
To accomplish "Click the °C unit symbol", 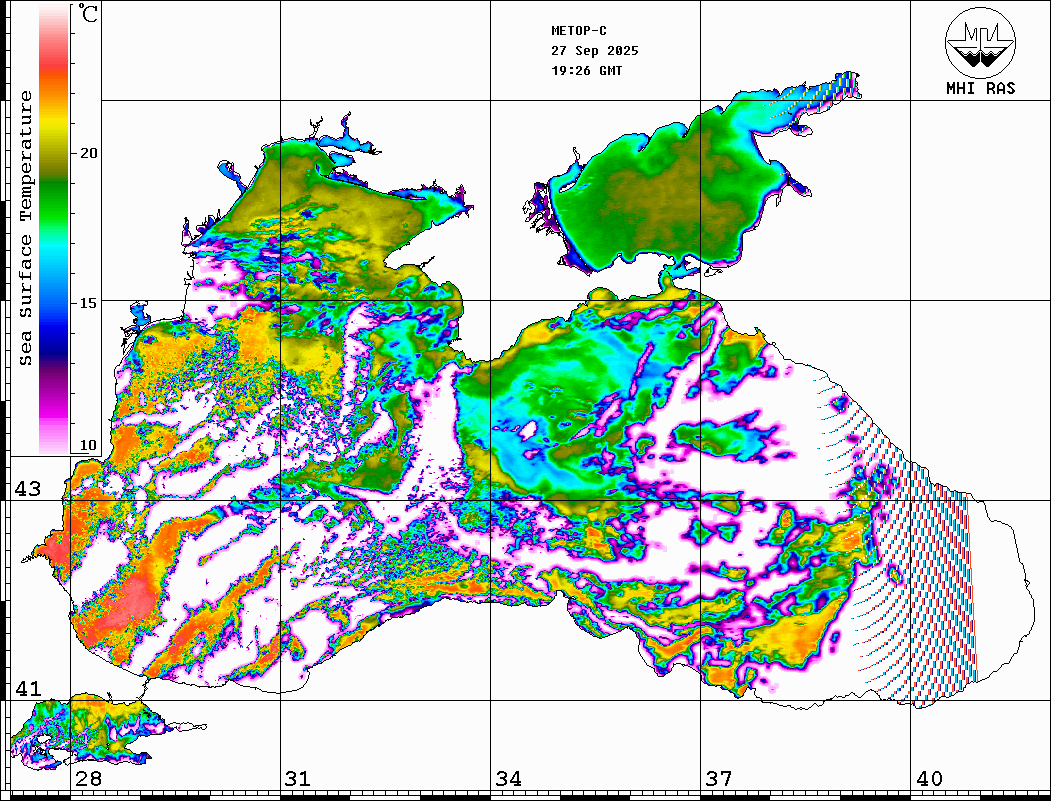I will pos(89,14).
